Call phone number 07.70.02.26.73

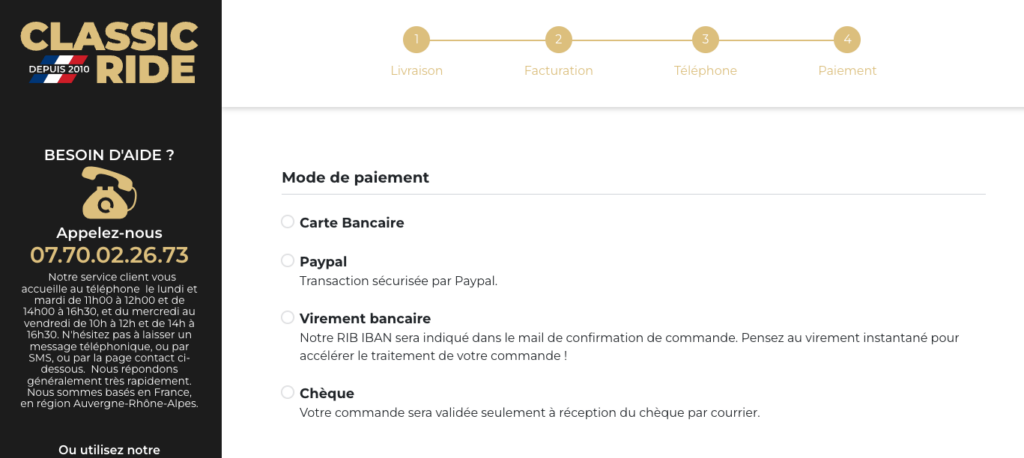[x=109, y=255]
